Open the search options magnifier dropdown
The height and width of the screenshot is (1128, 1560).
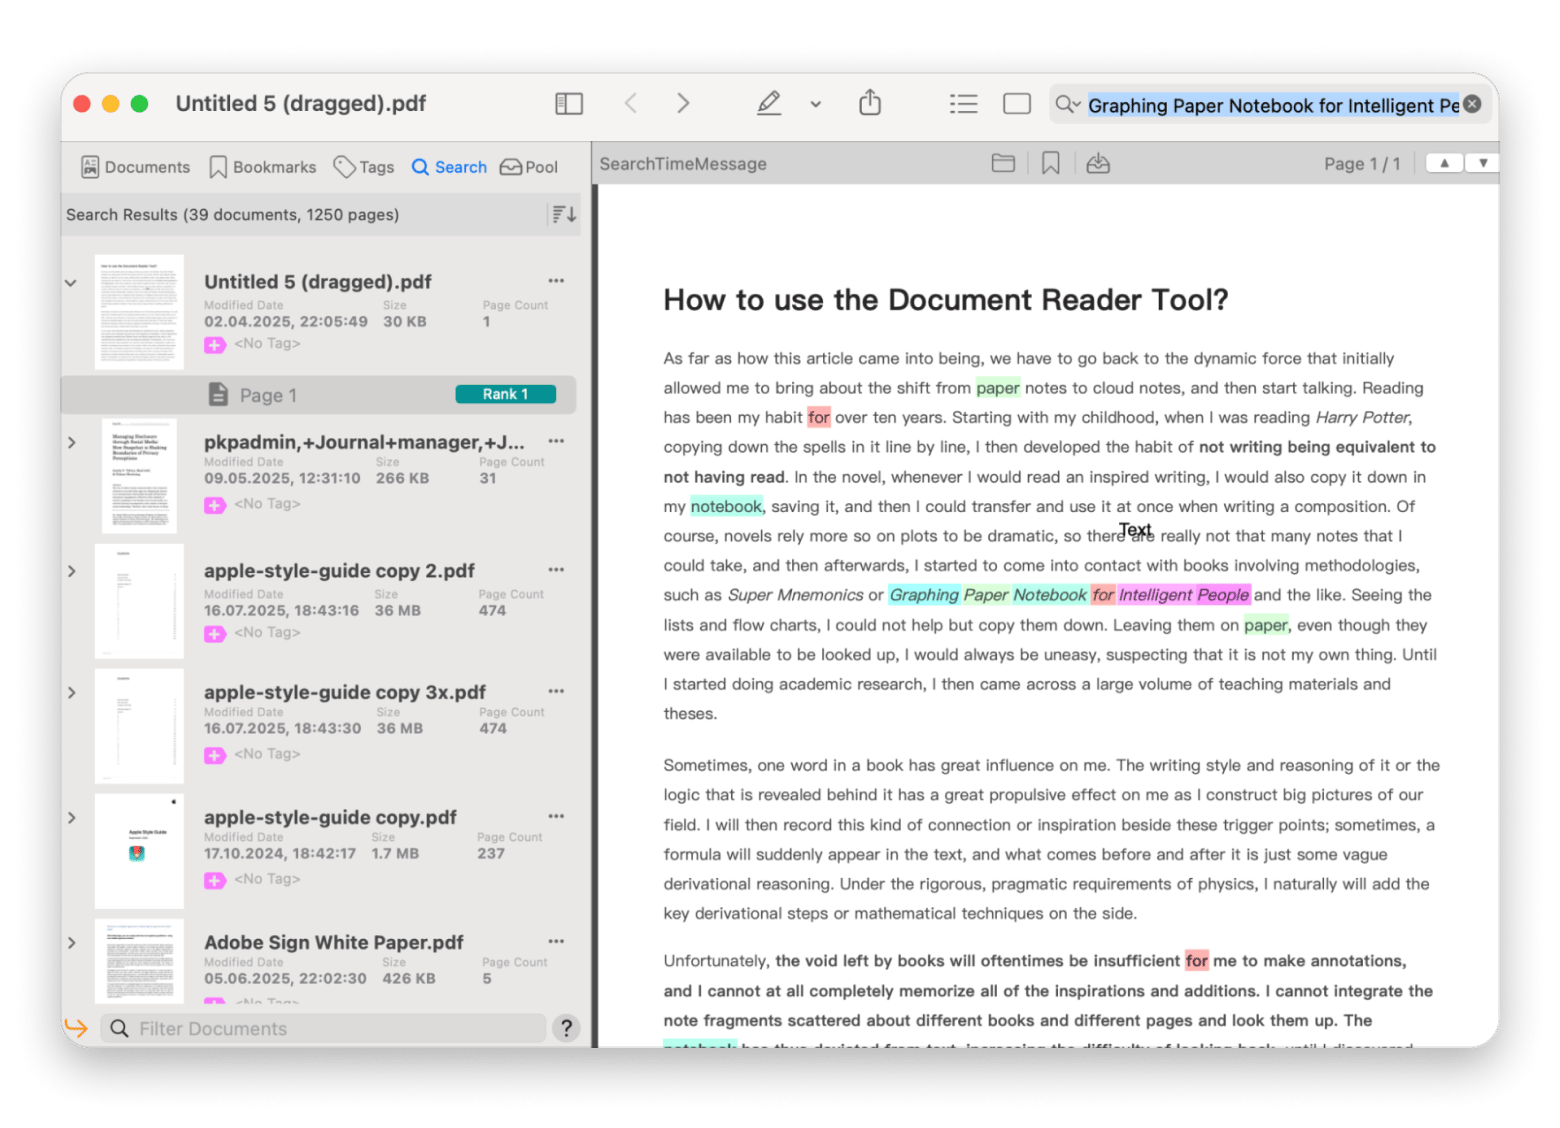[1067, 104]
